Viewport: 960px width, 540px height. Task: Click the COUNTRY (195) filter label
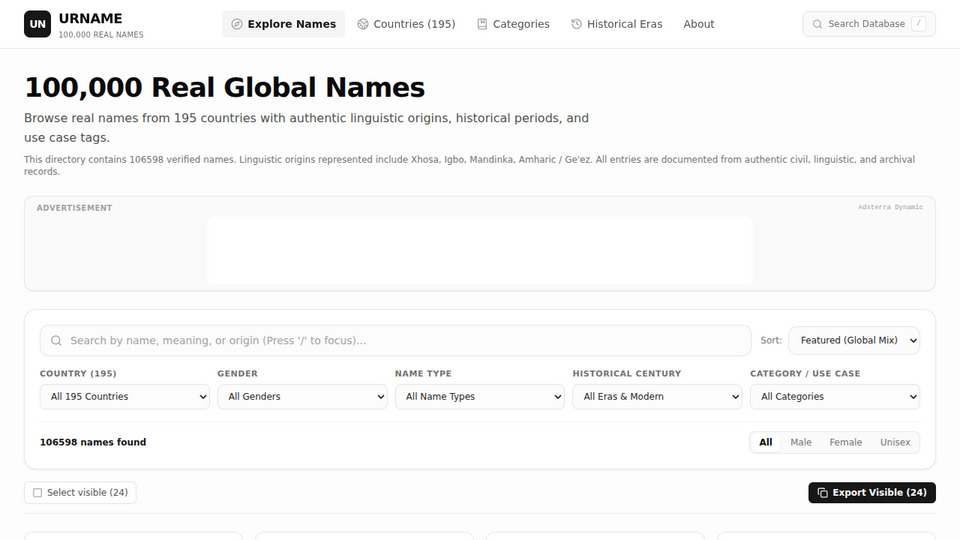click(78, 373)
